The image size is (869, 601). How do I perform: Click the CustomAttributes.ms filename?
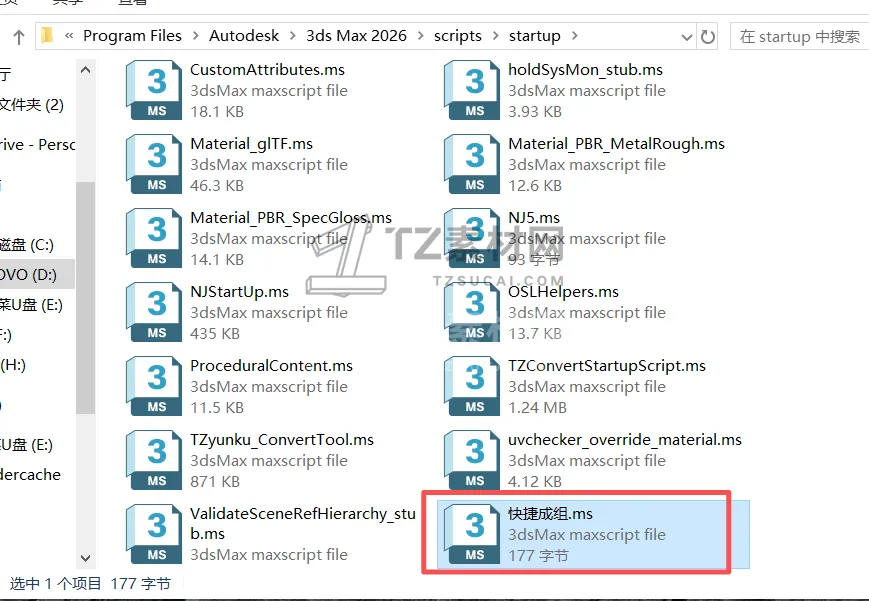(267, 70)
